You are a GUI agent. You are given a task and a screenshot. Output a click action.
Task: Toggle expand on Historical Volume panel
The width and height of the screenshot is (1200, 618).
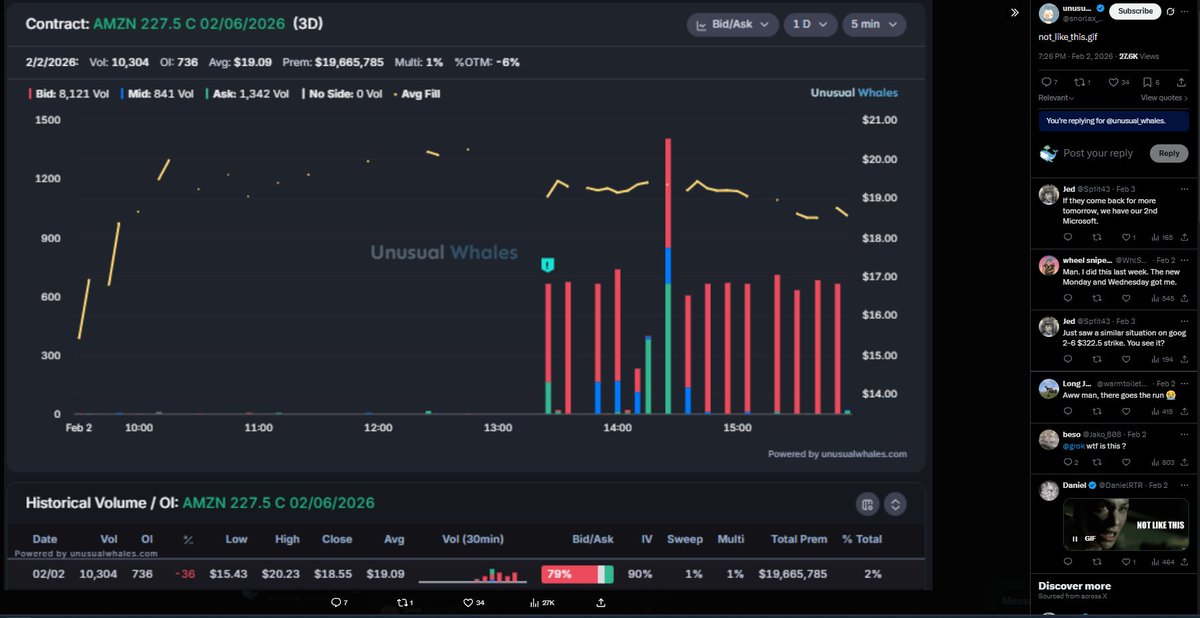[895, 504]
